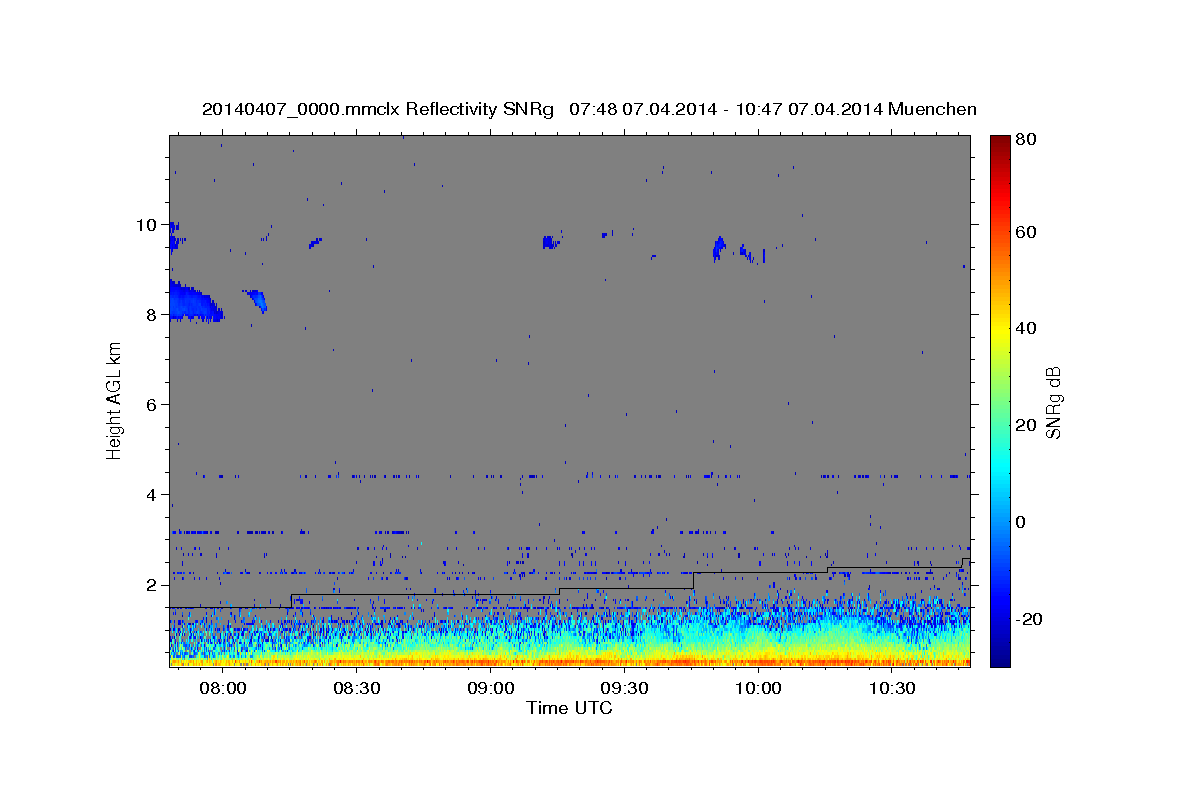The height and width of the screenshot is (800, 1200).
Task: Click the colorbar value 80
Action: [1028, 139]
